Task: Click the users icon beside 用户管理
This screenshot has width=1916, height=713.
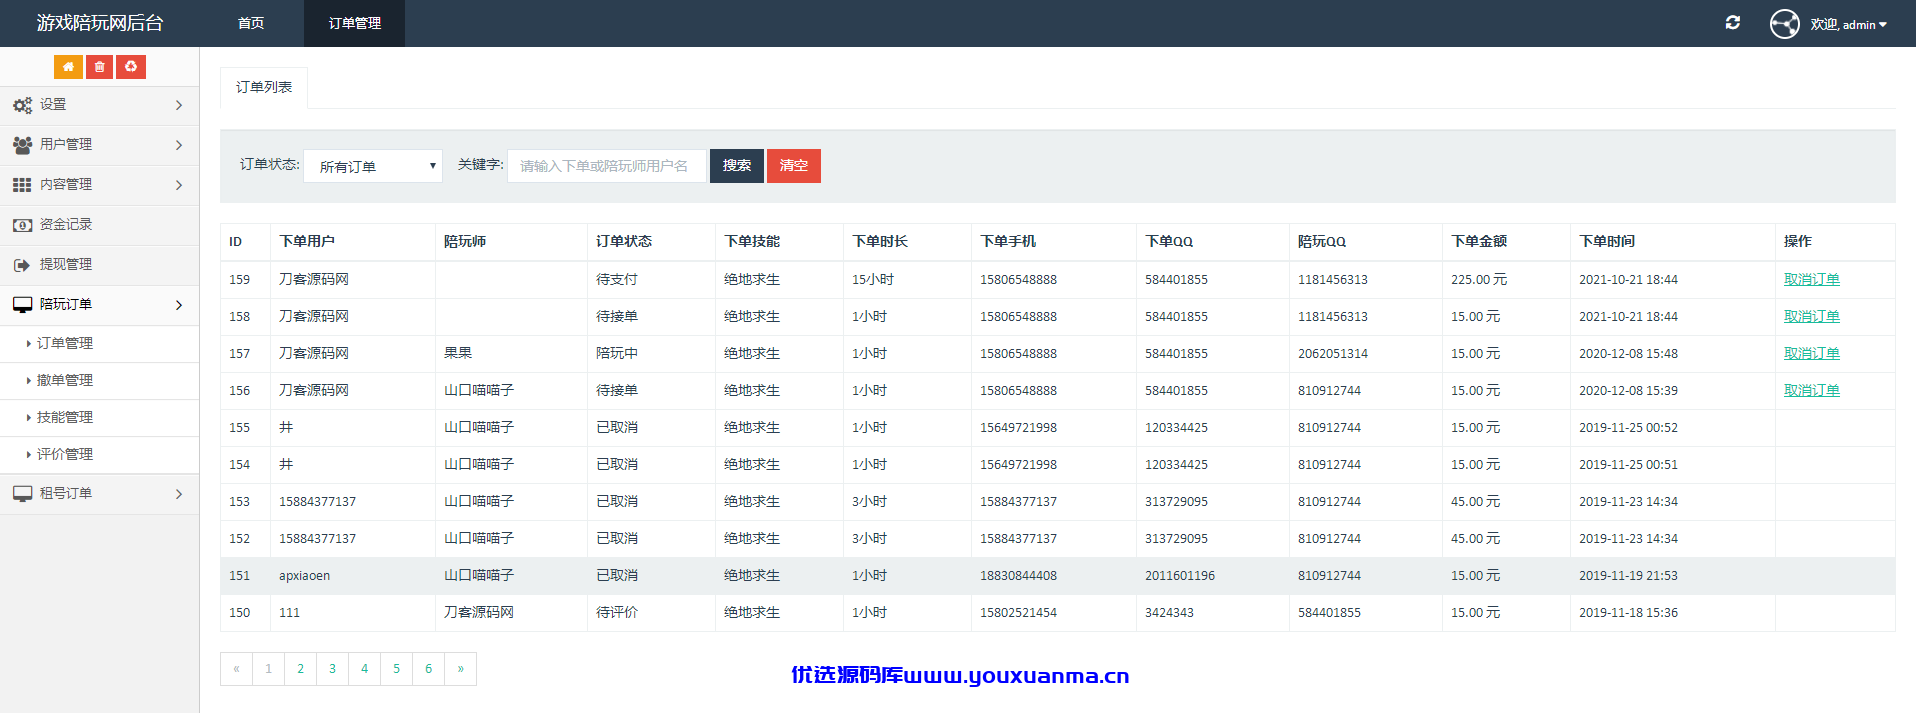Action: 22,145
